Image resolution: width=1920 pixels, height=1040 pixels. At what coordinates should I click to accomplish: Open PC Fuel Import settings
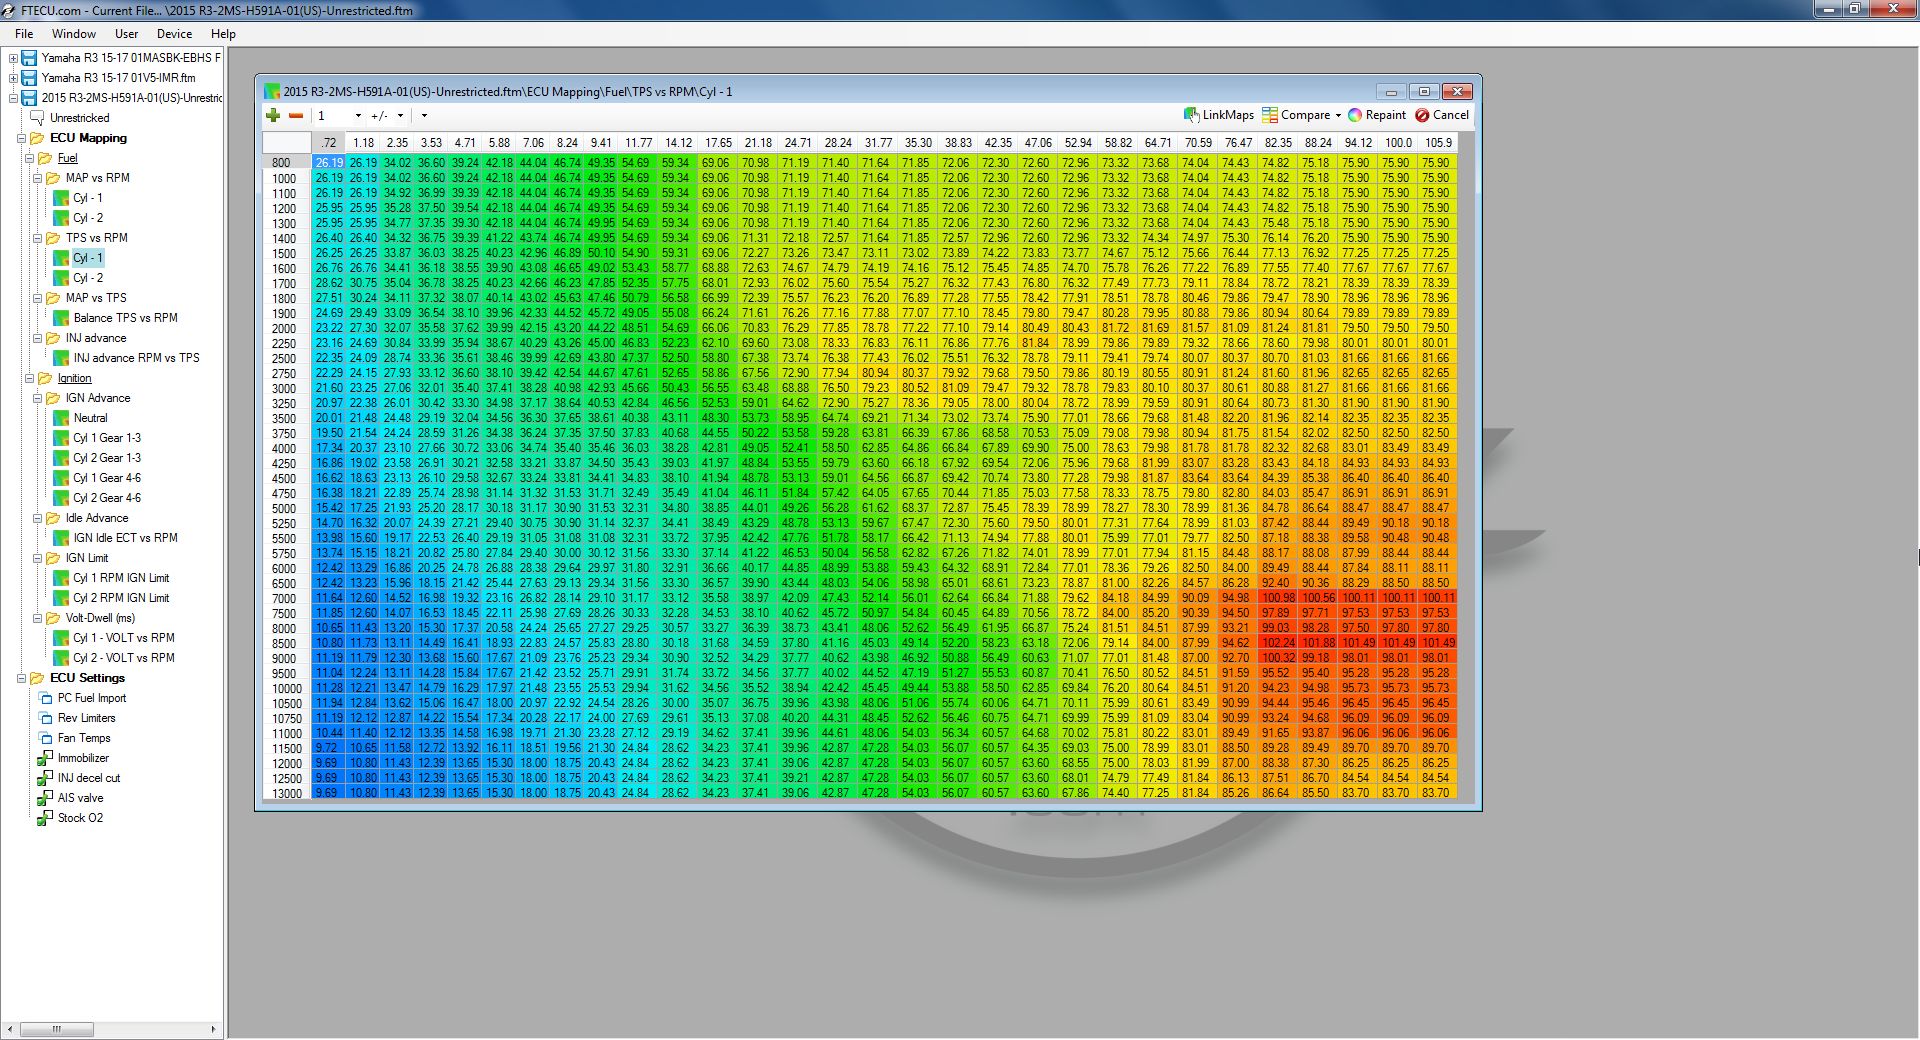pos(91,698)
